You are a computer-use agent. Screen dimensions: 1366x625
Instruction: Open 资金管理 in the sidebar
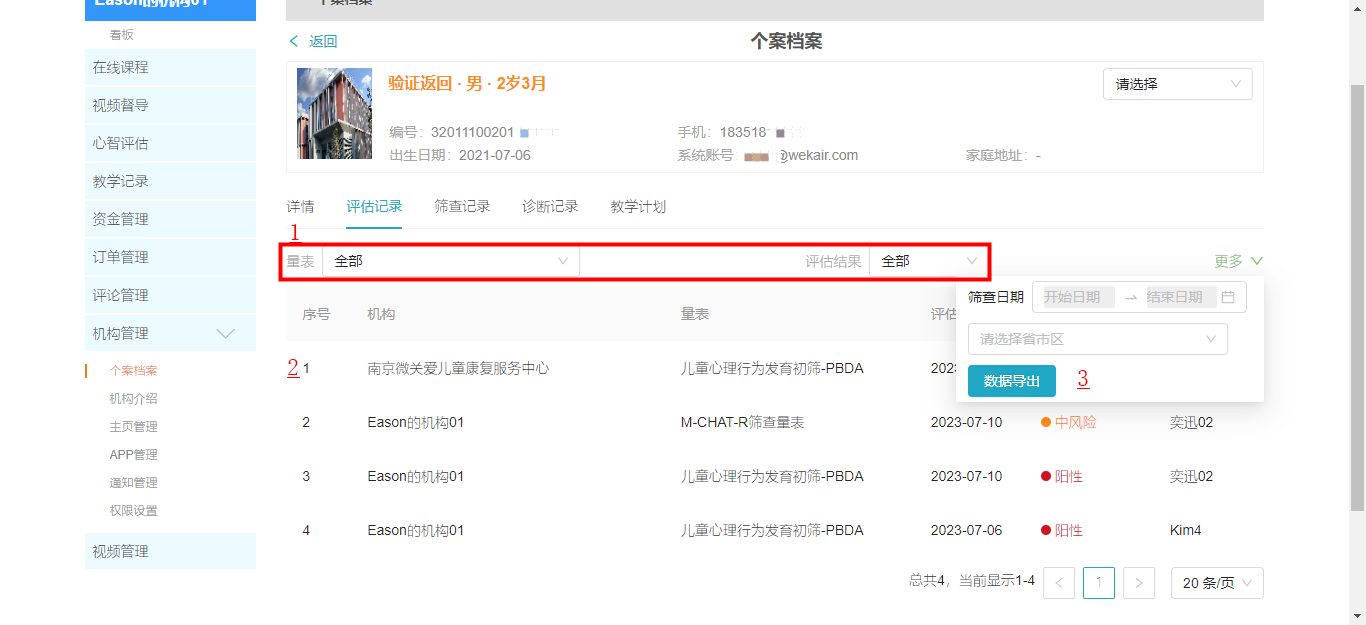click(170, 219)
